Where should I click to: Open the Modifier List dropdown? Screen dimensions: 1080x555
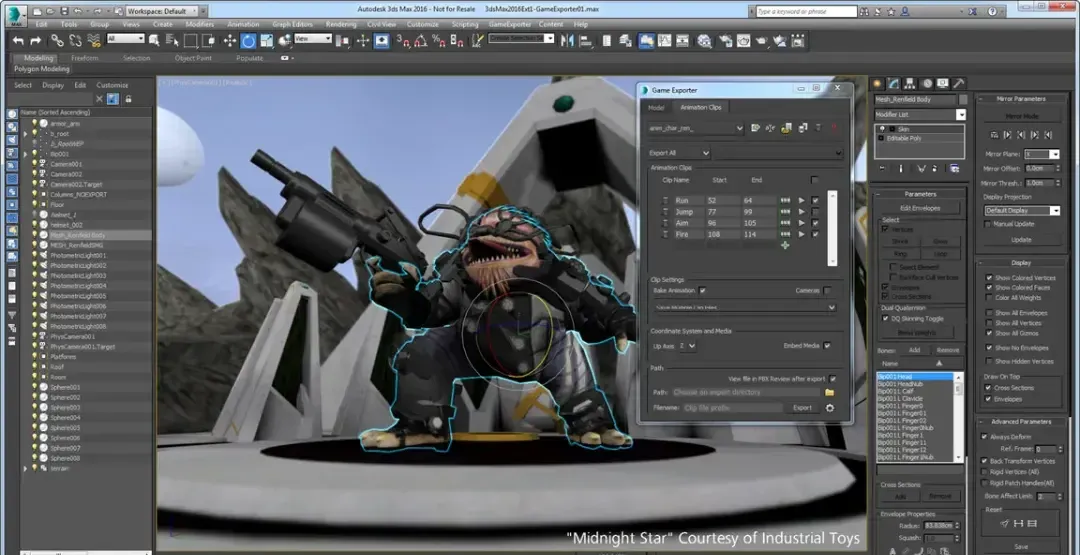pos(920,114)
